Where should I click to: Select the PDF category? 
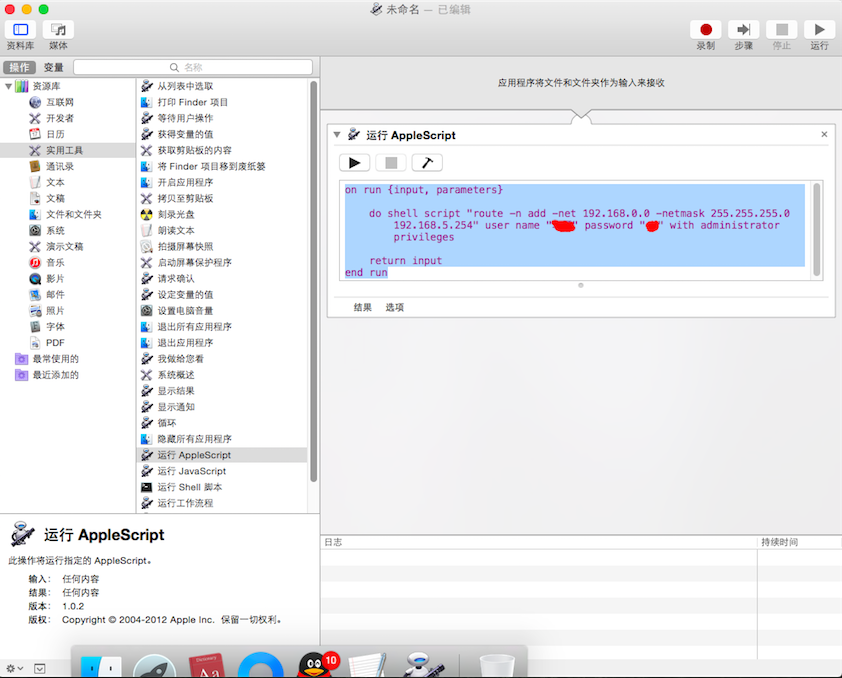(x=67, y=342)
